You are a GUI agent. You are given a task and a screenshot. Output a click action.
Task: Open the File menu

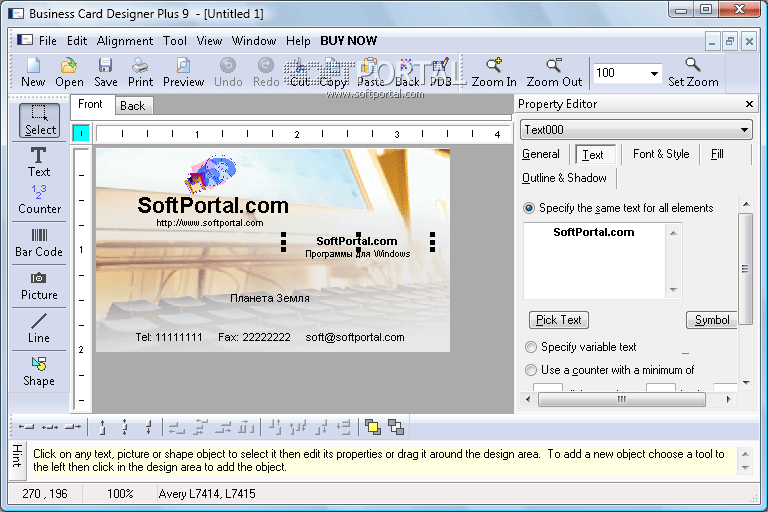point(48,41)
